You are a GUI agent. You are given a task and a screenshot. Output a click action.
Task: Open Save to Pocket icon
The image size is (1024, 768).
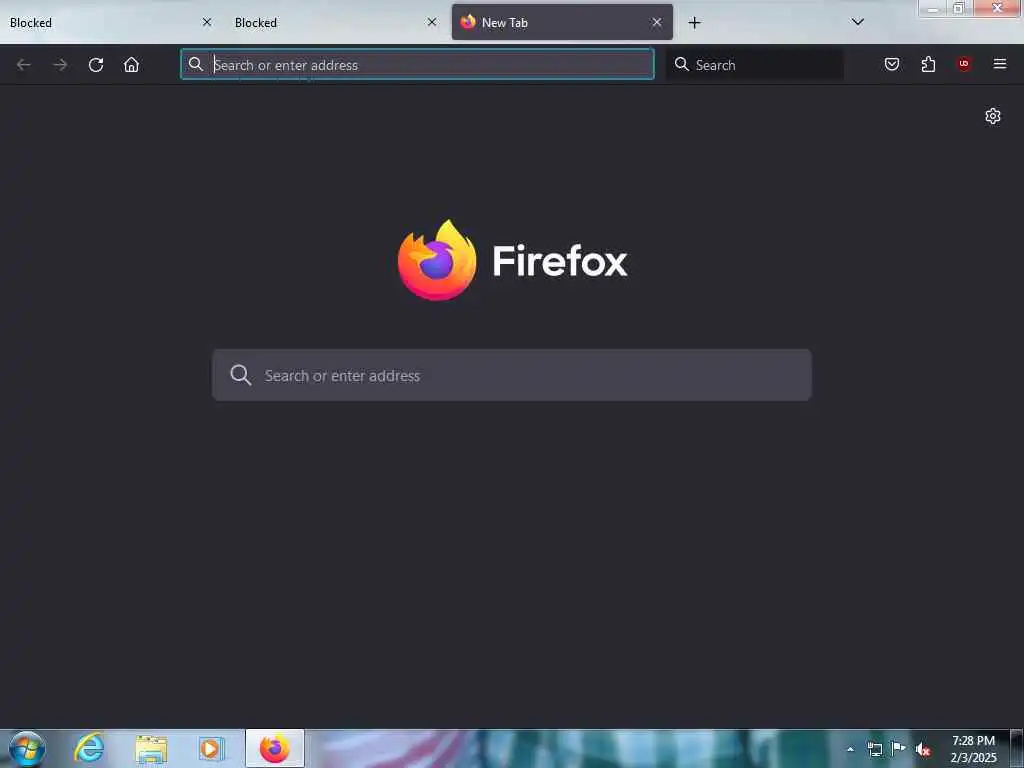(892, 64)
